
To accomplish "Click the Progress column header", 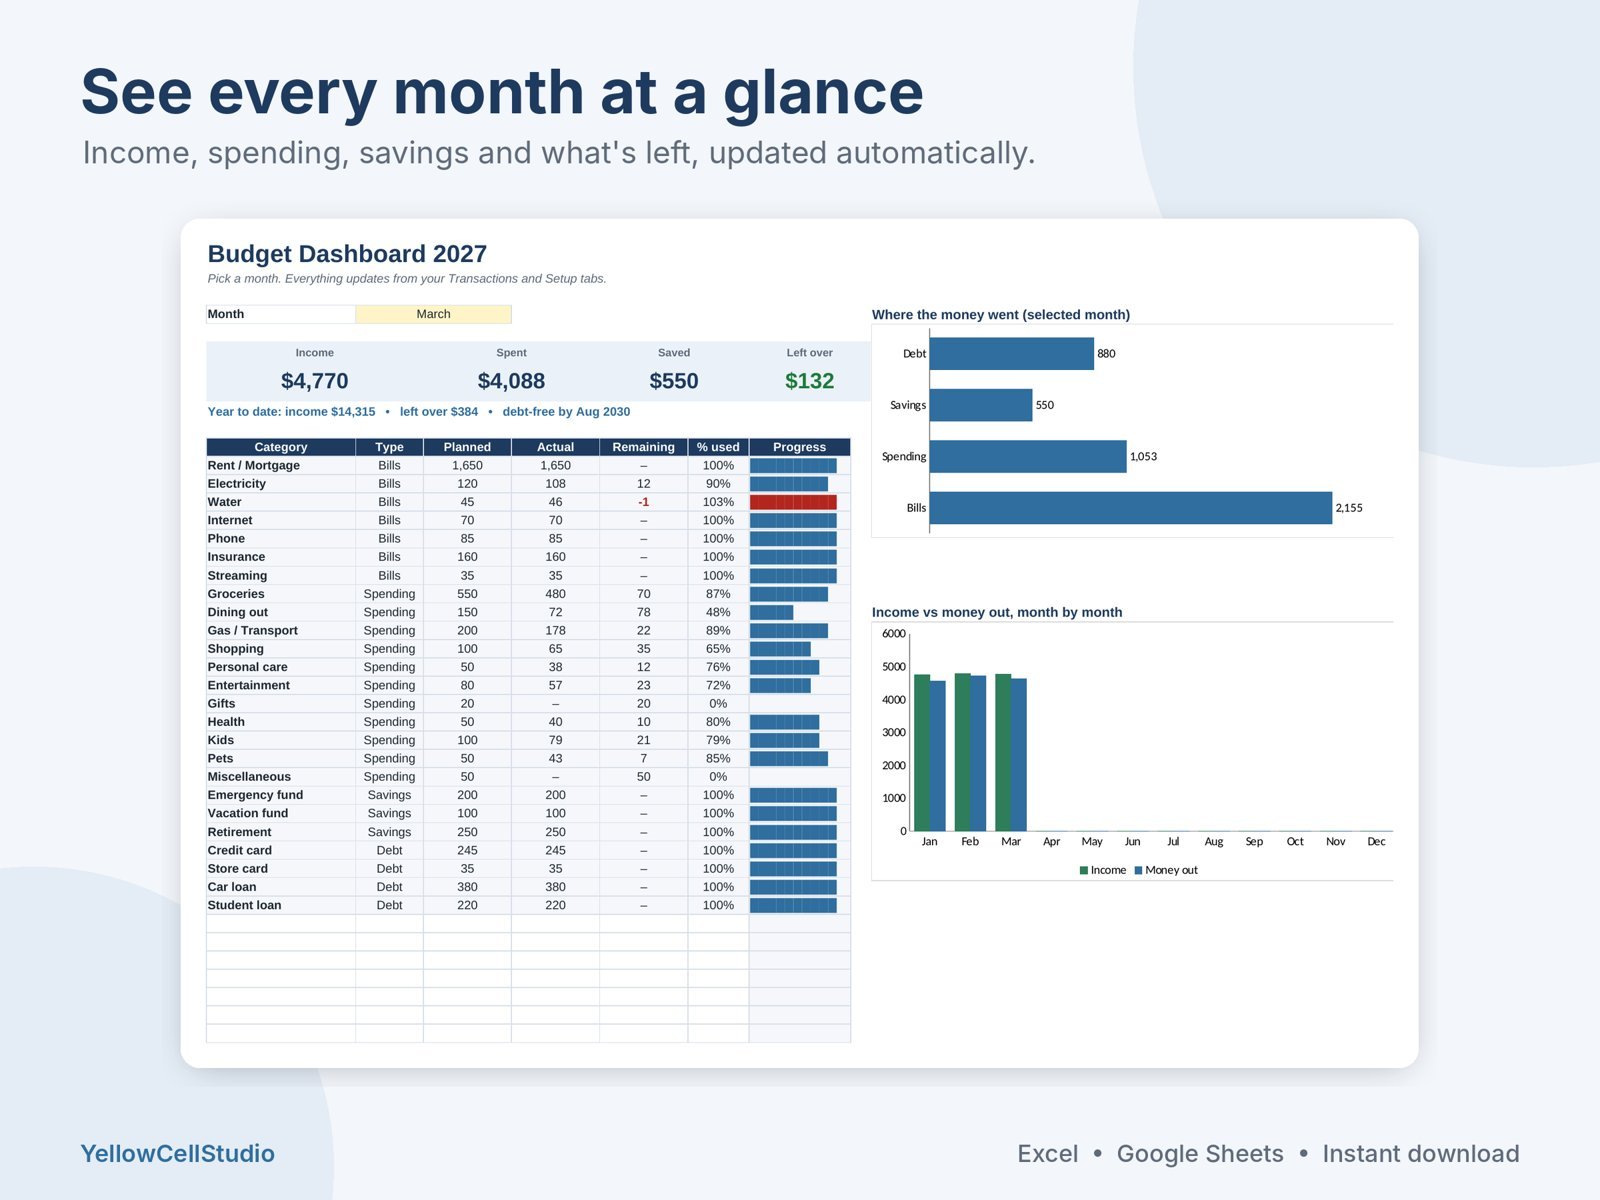I will tap(800, 447).
